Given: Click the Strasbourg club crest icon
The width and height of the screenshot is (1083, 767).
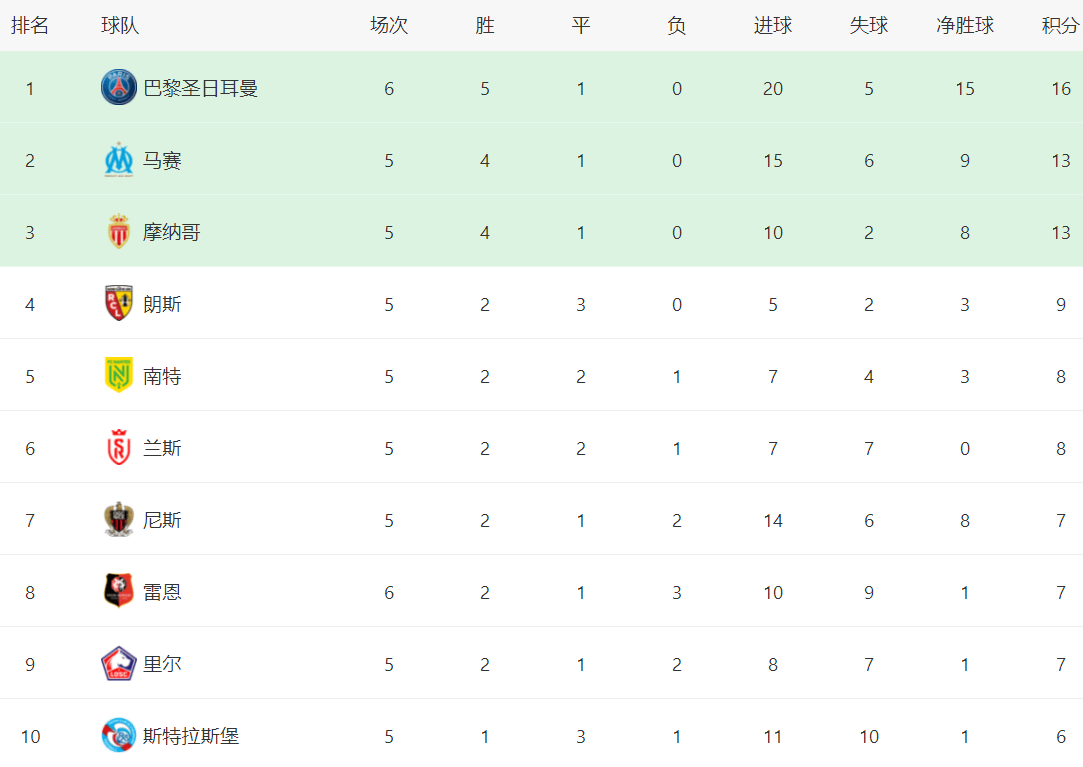Looking at the screenshot, I should [x=119, y=736].
